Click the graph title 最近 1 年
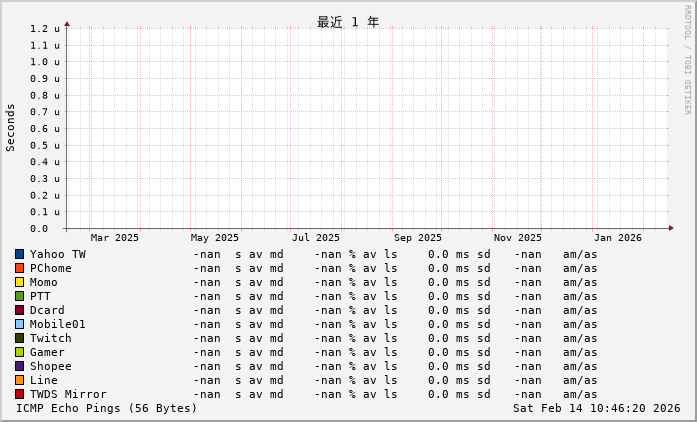Image resolution: width=697 pixels, height=422 pixels. pos(348,22)
